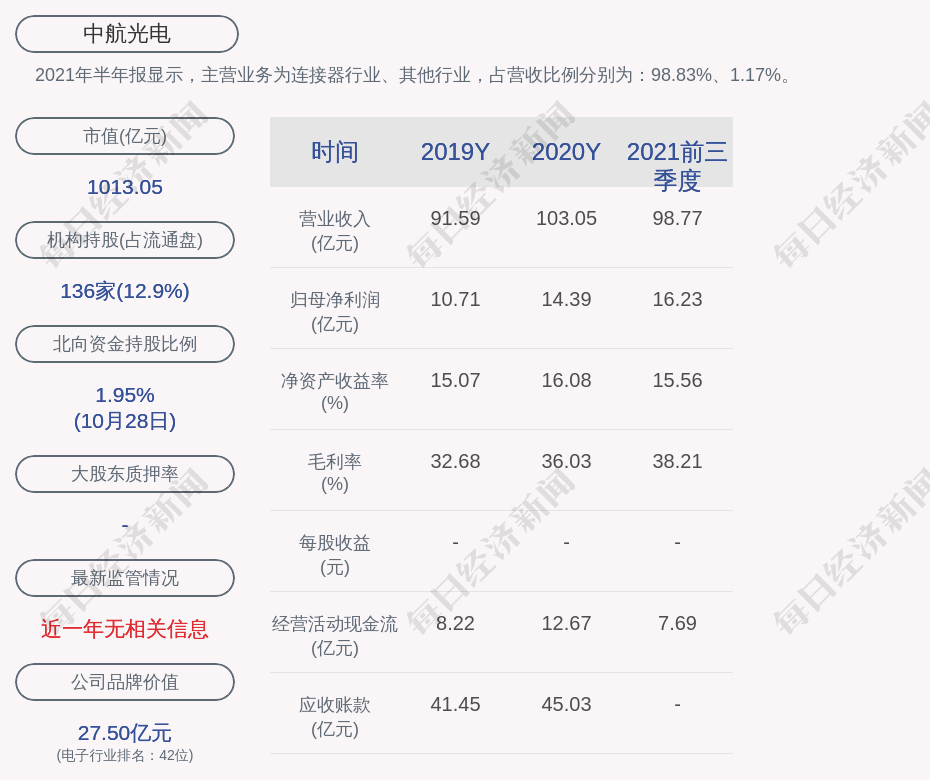Click the 中航光电 company name pill
Image resolution: width=930 pixels, height=780 pixels.
coord(127,34)
